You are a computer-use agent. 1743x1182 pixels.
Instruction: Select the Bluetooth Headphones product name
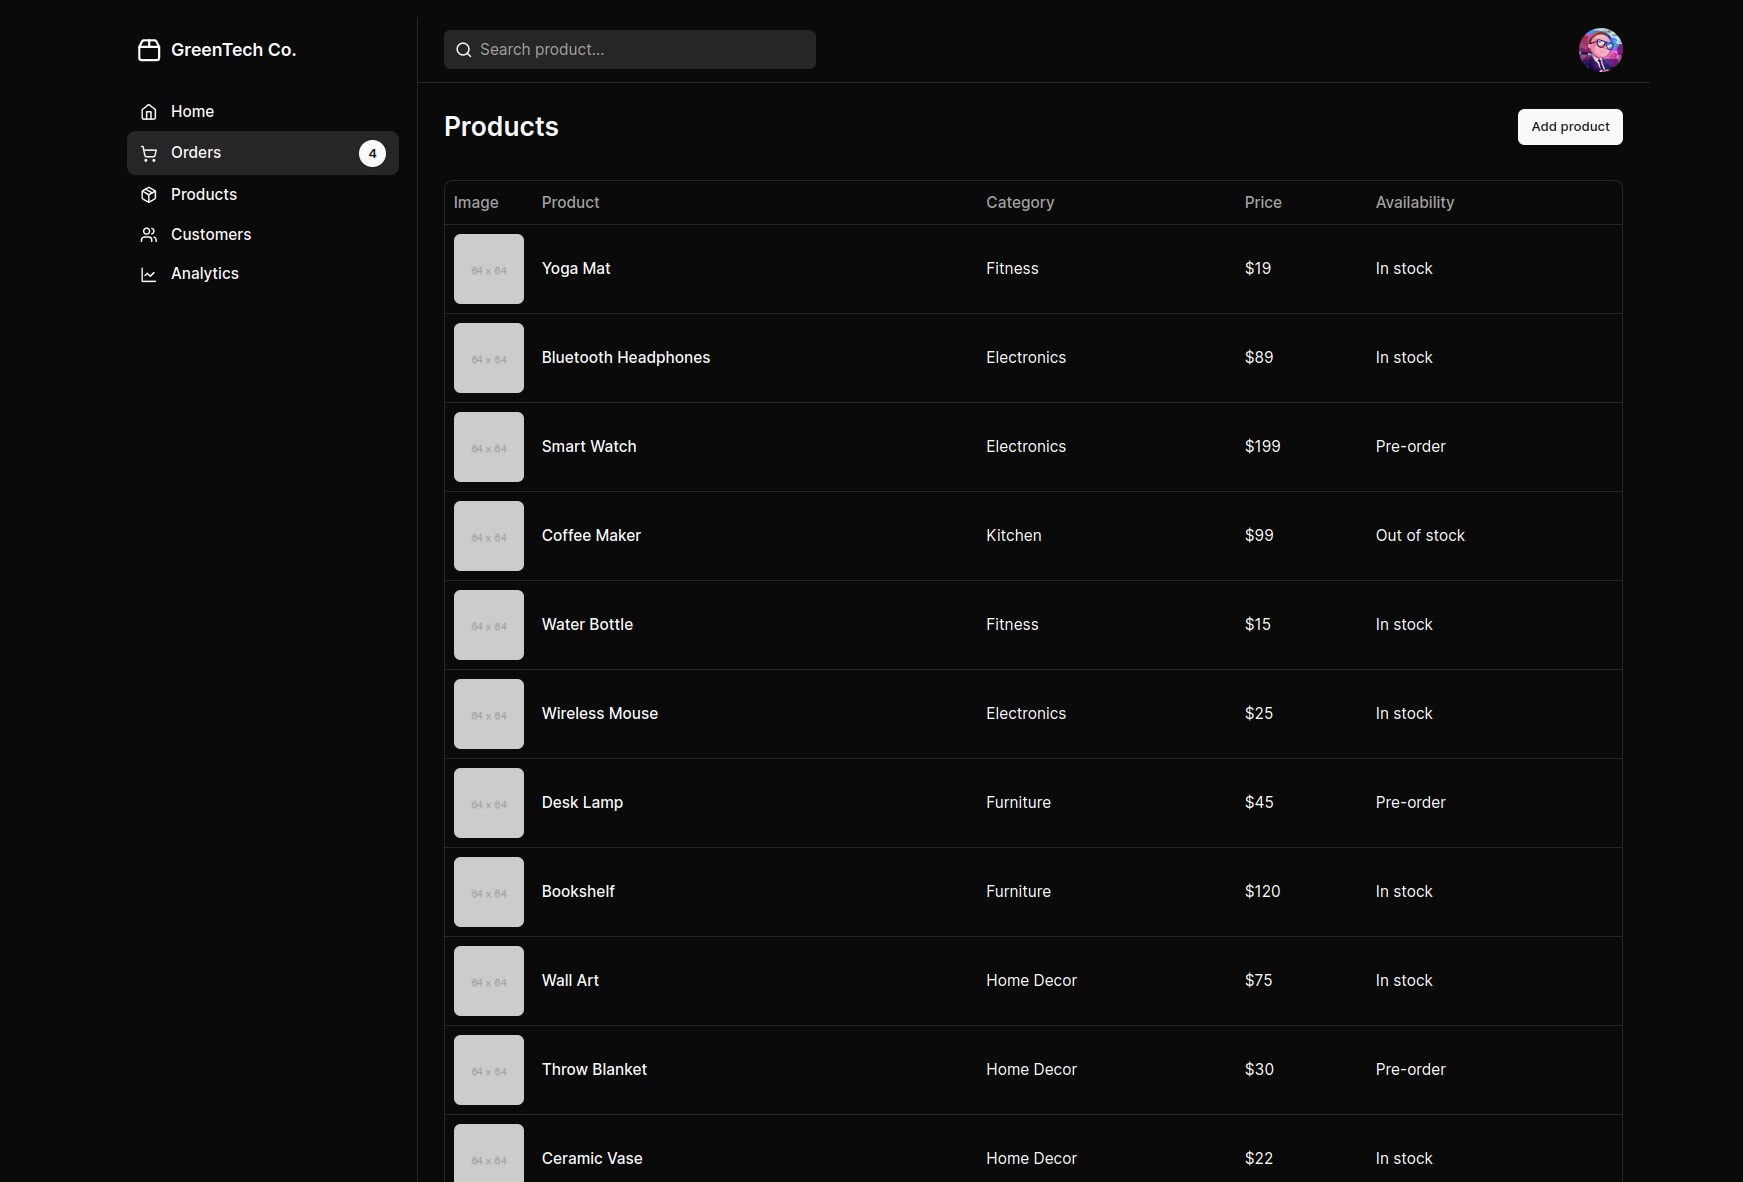(626, 358)
